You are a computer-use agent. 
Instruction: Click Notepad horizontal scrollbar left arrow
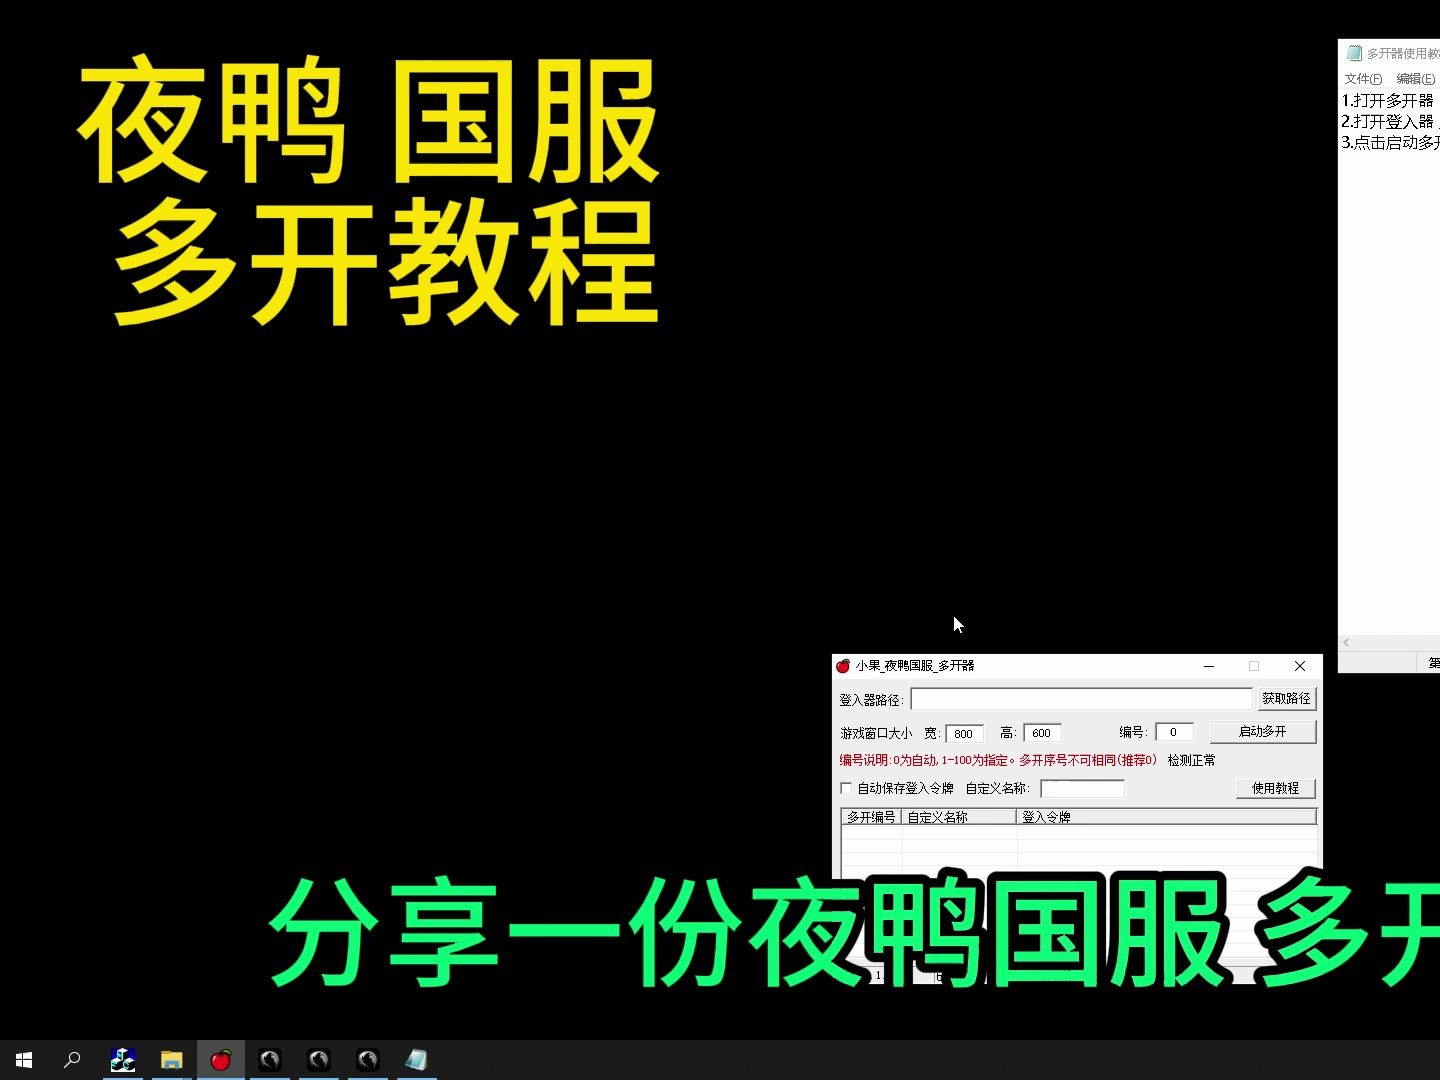click(x=1347, y=642)
